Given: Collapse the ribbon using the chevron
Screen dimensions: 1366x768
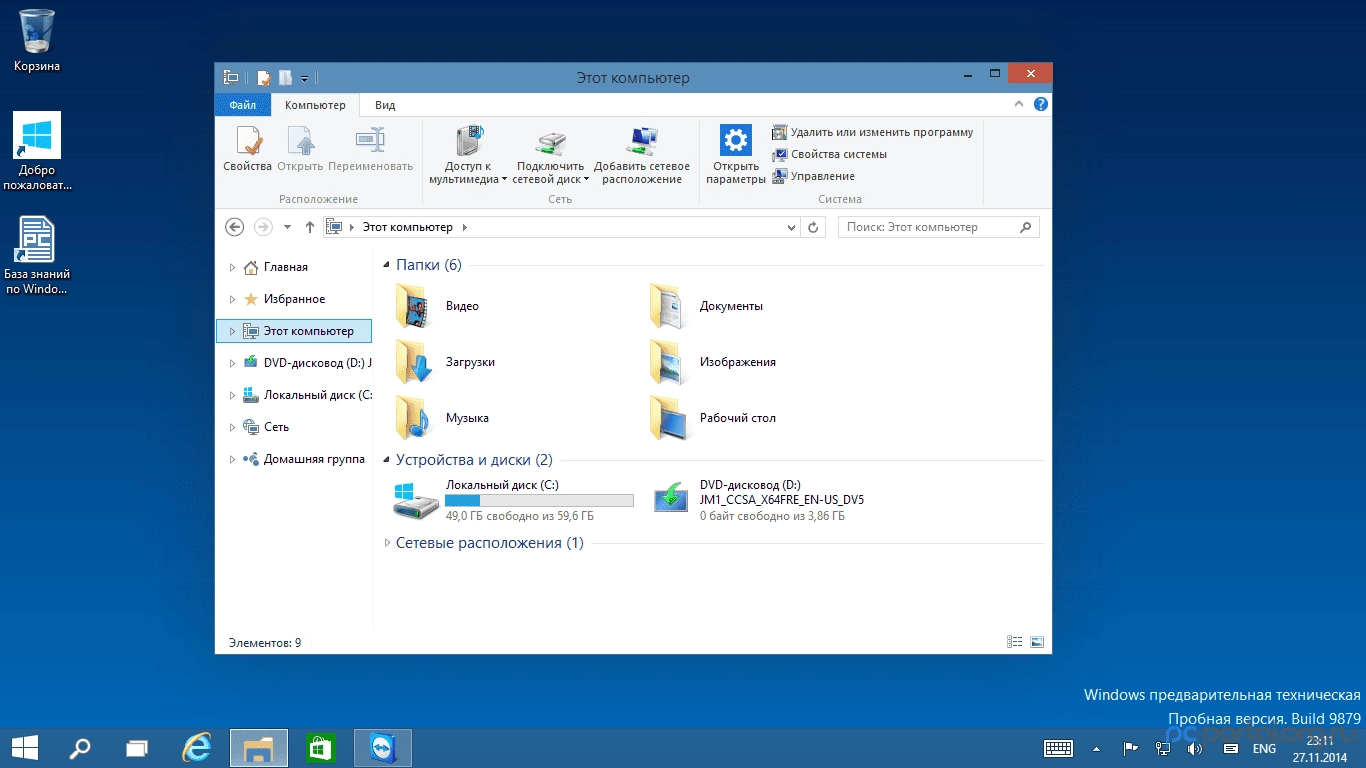Looking at the screenshot, I should (1019, 104).
